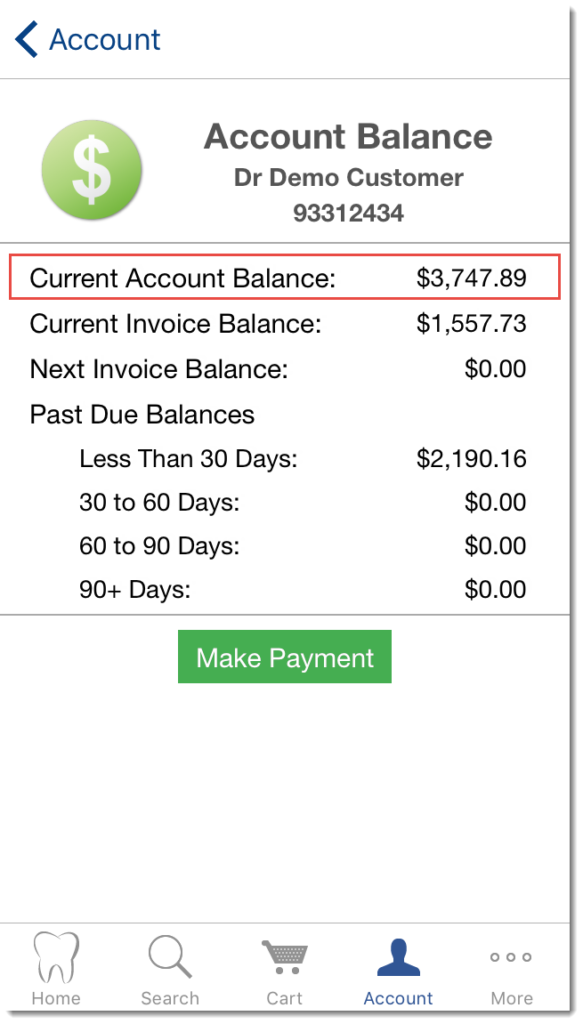The height and width of the screenshot is (1024, 583).
Task: Select the Cart tab label
Action: [285, 999]
